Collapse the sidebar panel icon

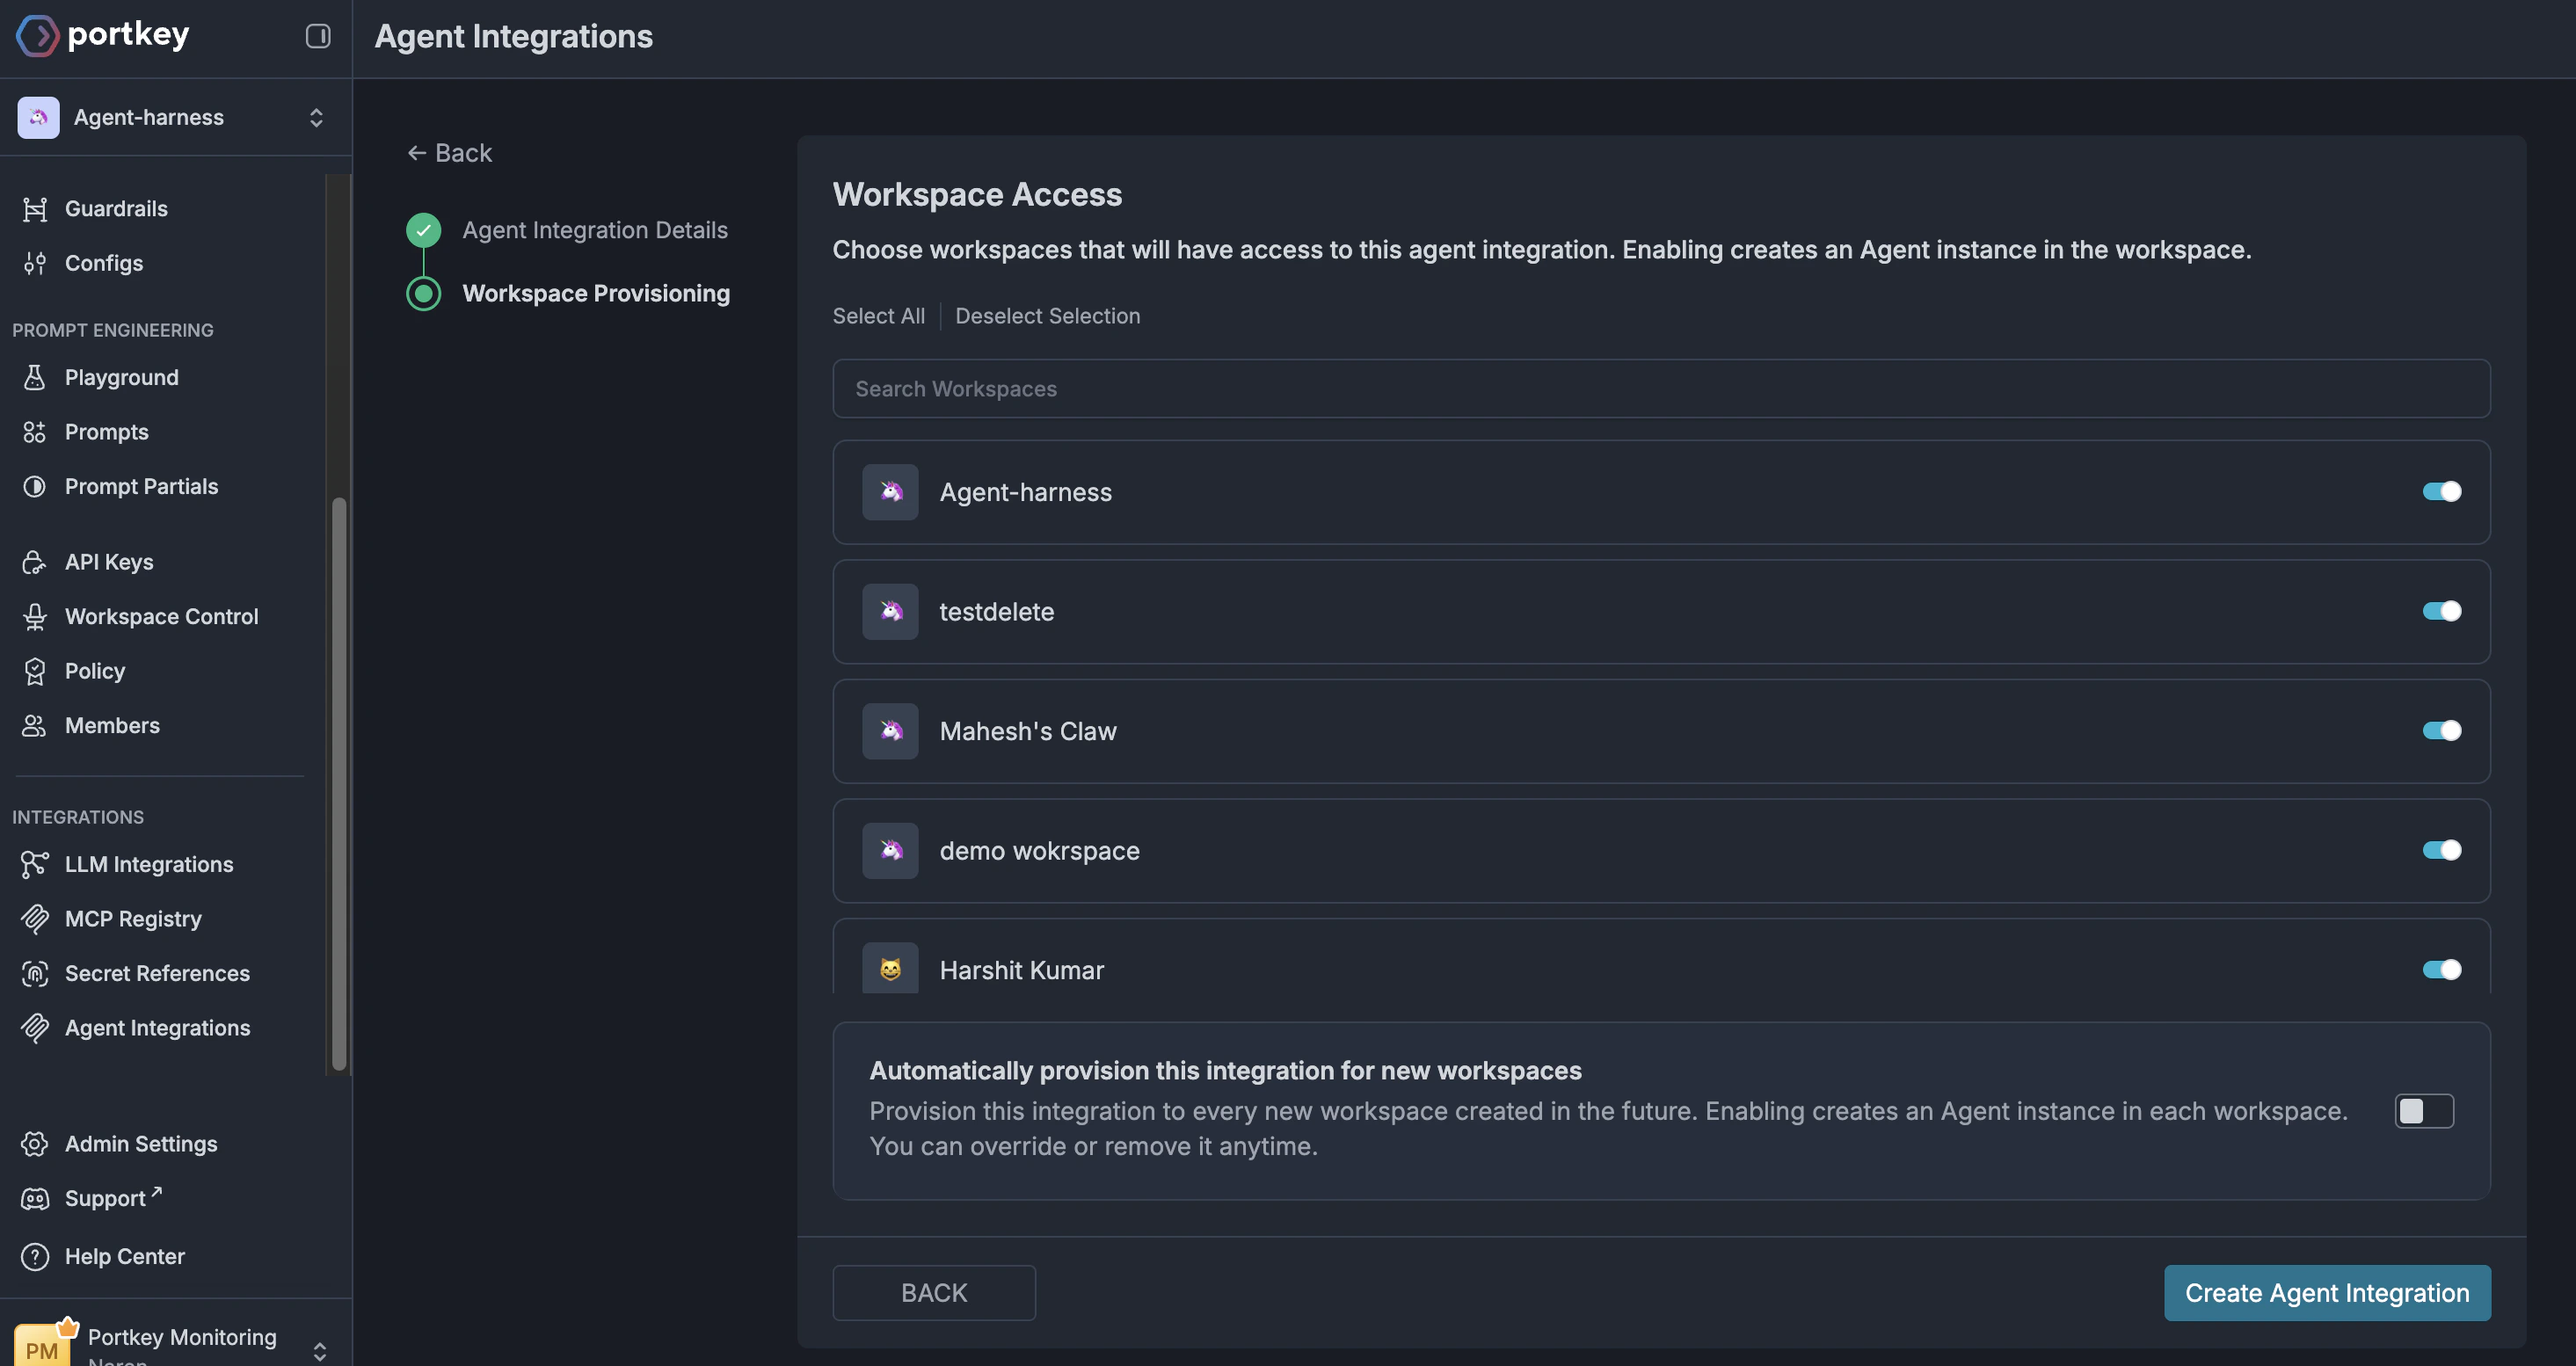click(318, 36)
